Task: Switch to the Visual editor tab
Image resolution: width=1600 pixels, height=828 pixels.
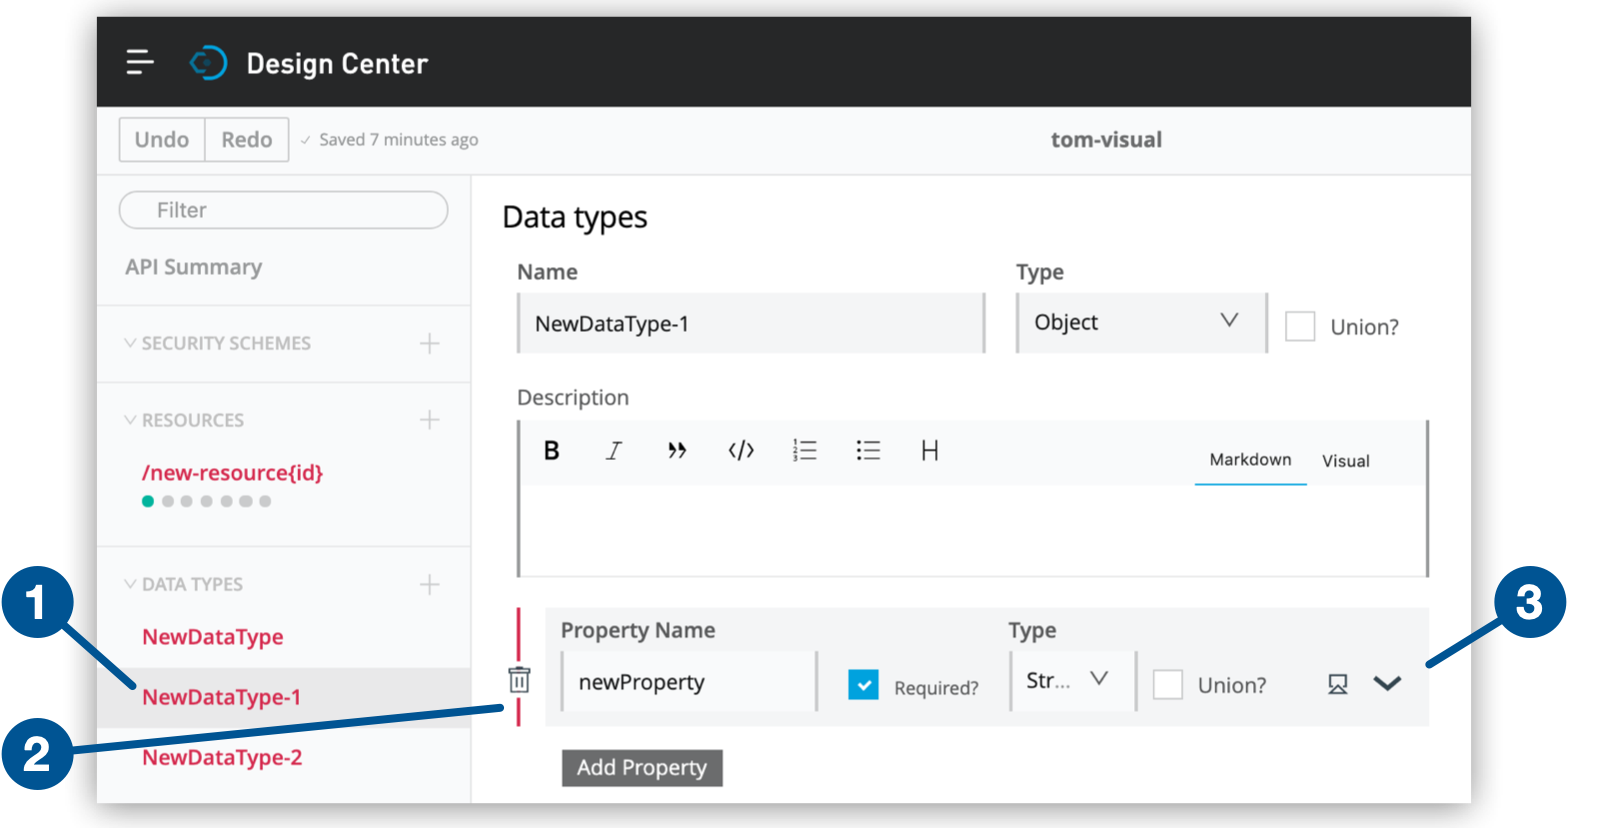Action: coord(1345,461)
